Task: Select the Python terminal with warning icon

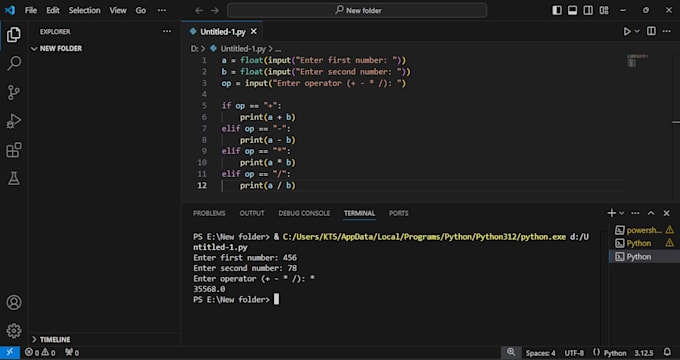Action: point(644,243)
